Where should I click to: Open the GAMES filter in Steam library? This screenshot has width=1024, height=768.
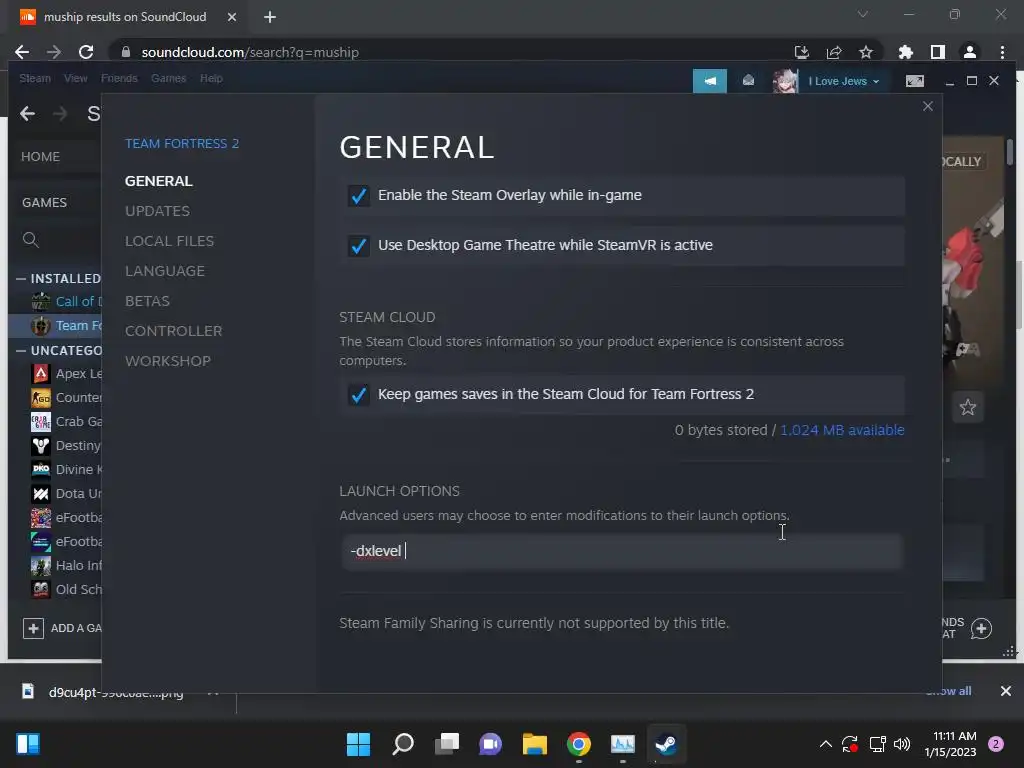point(44,202)
